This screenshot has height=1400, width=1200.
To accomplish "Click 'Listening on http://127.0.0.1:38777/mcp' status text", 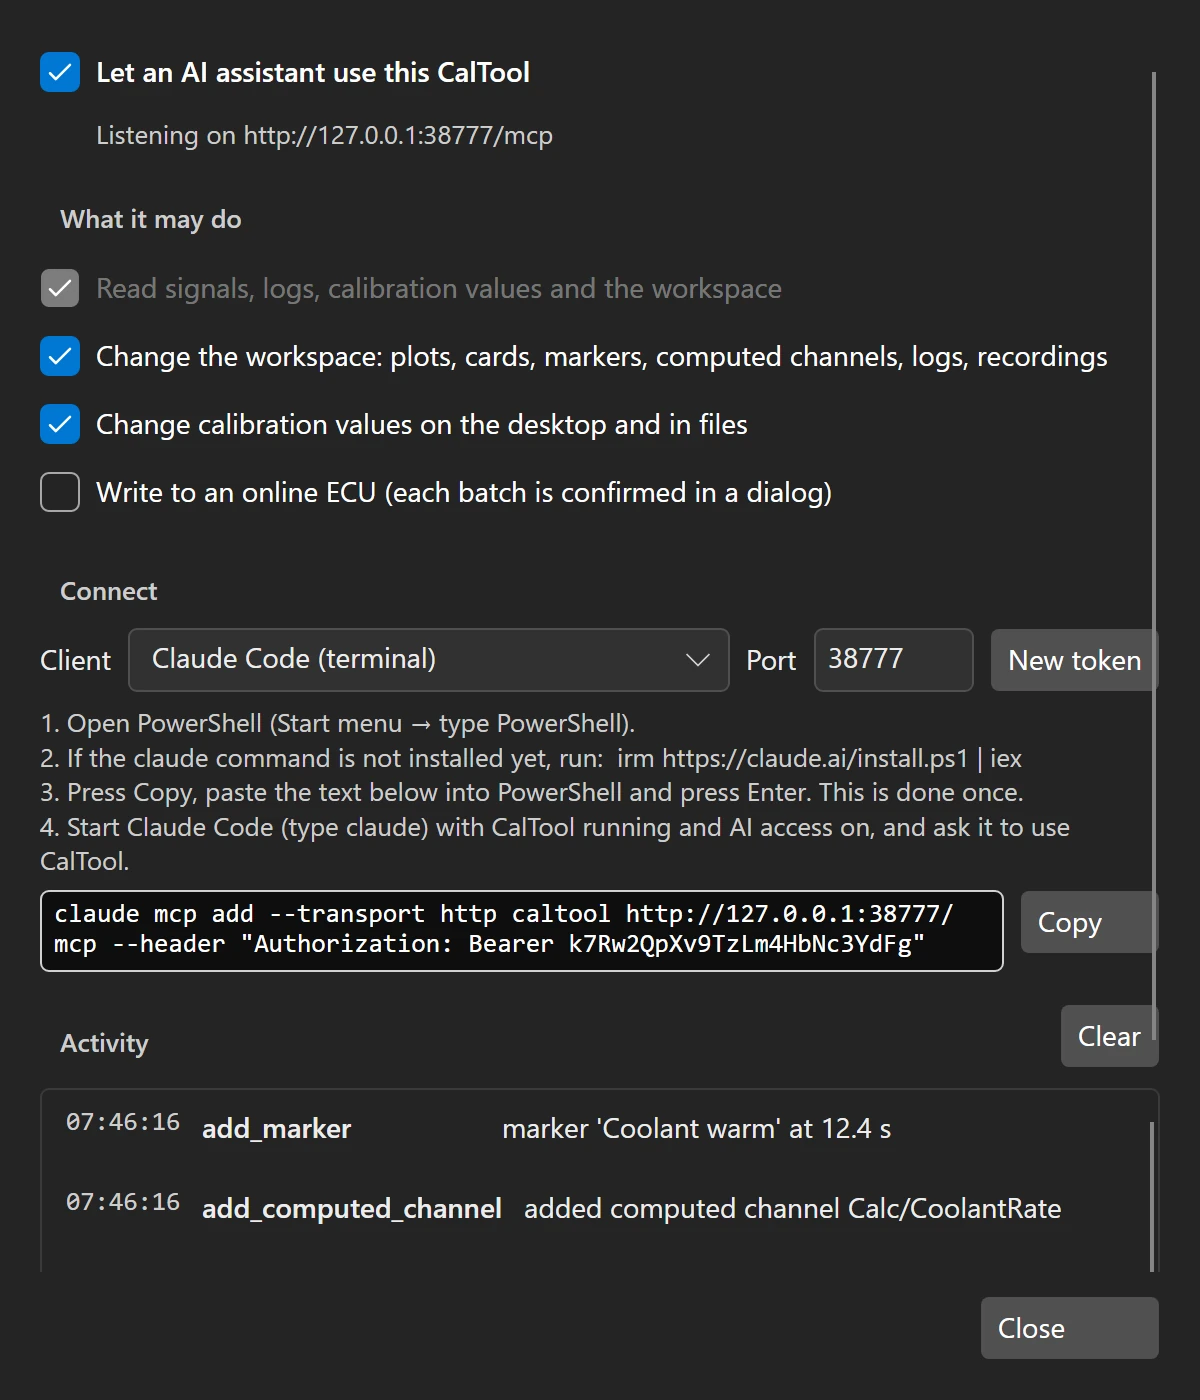I will (x=324, y=135).
